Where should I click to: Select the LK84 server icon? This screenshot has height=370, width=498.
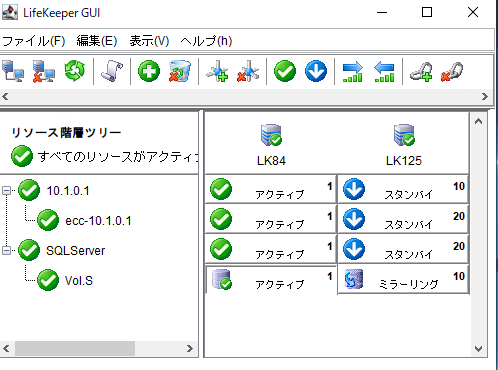[x=271, y=135]
